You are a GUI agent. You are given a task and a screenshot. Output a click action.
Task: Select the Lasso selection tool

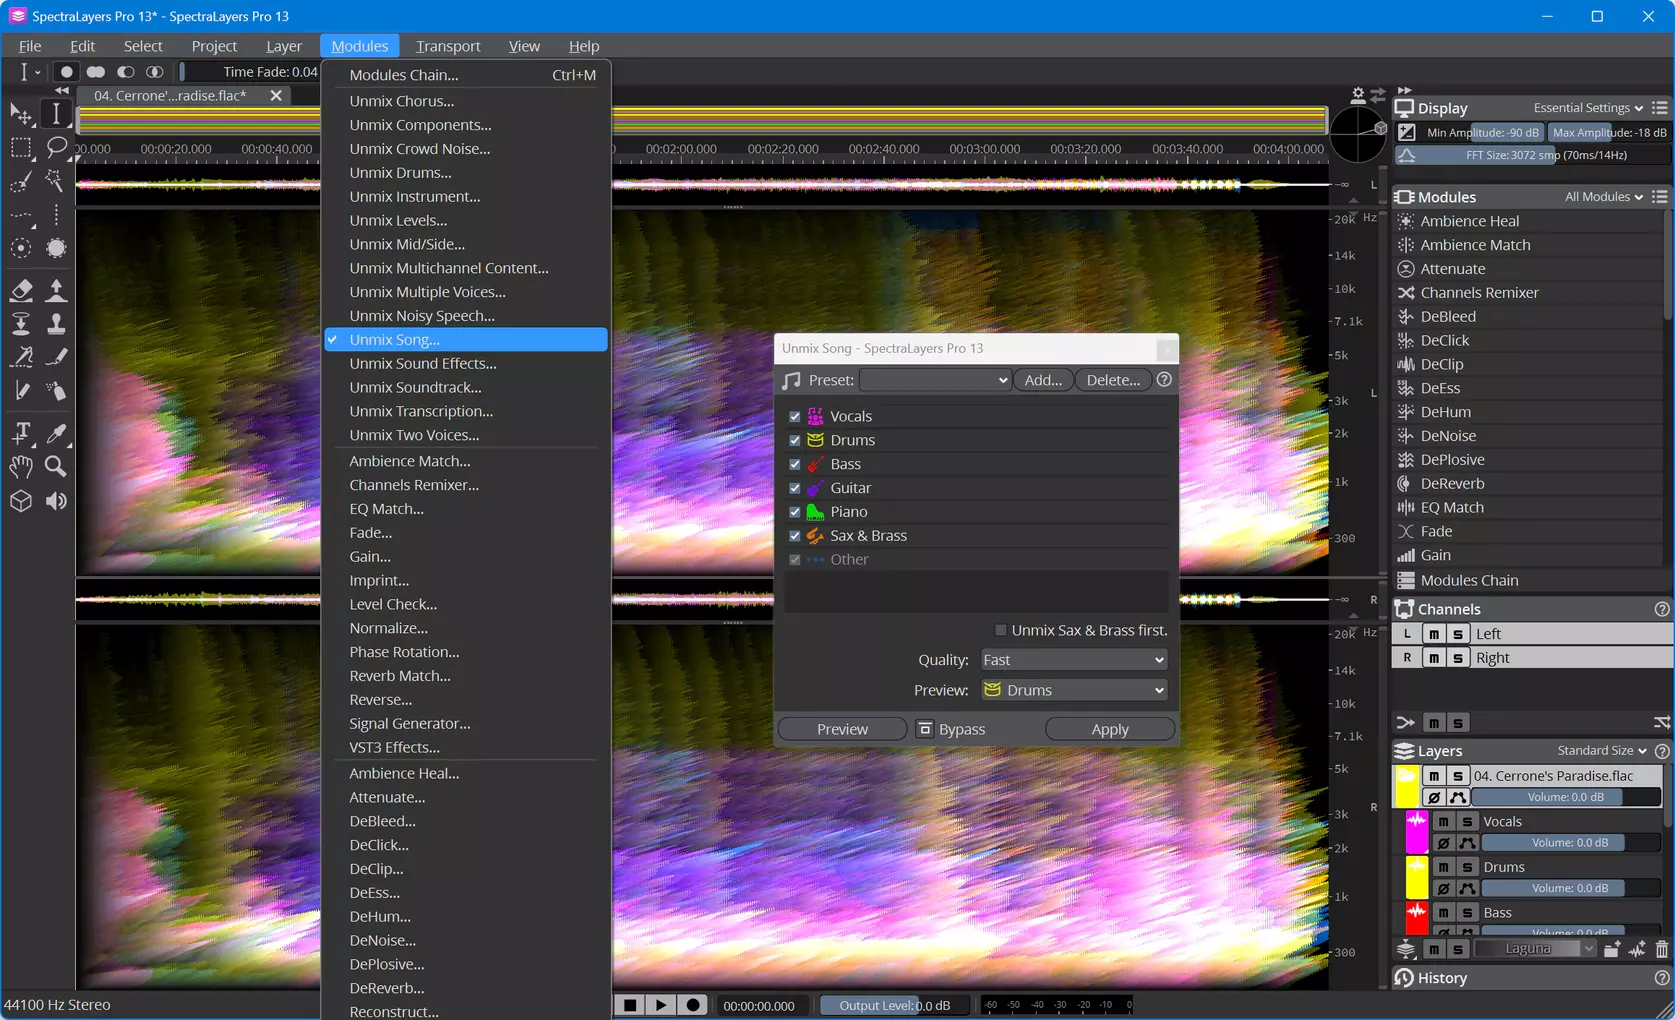pos(56,147)
